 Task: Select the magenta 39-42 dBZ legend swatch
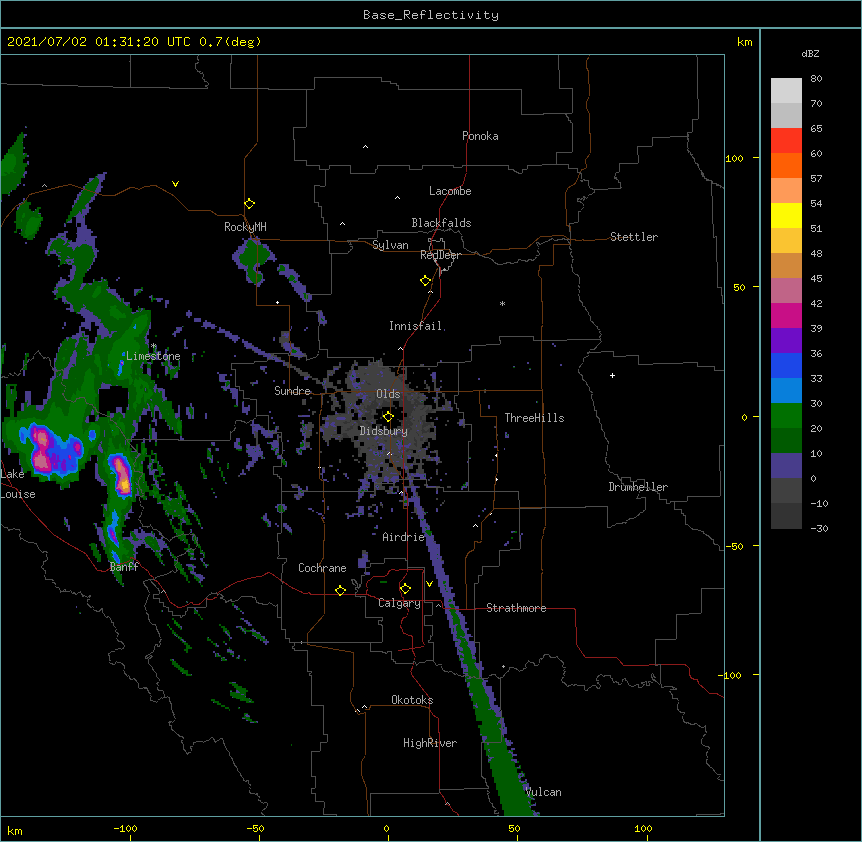point(786,315)
